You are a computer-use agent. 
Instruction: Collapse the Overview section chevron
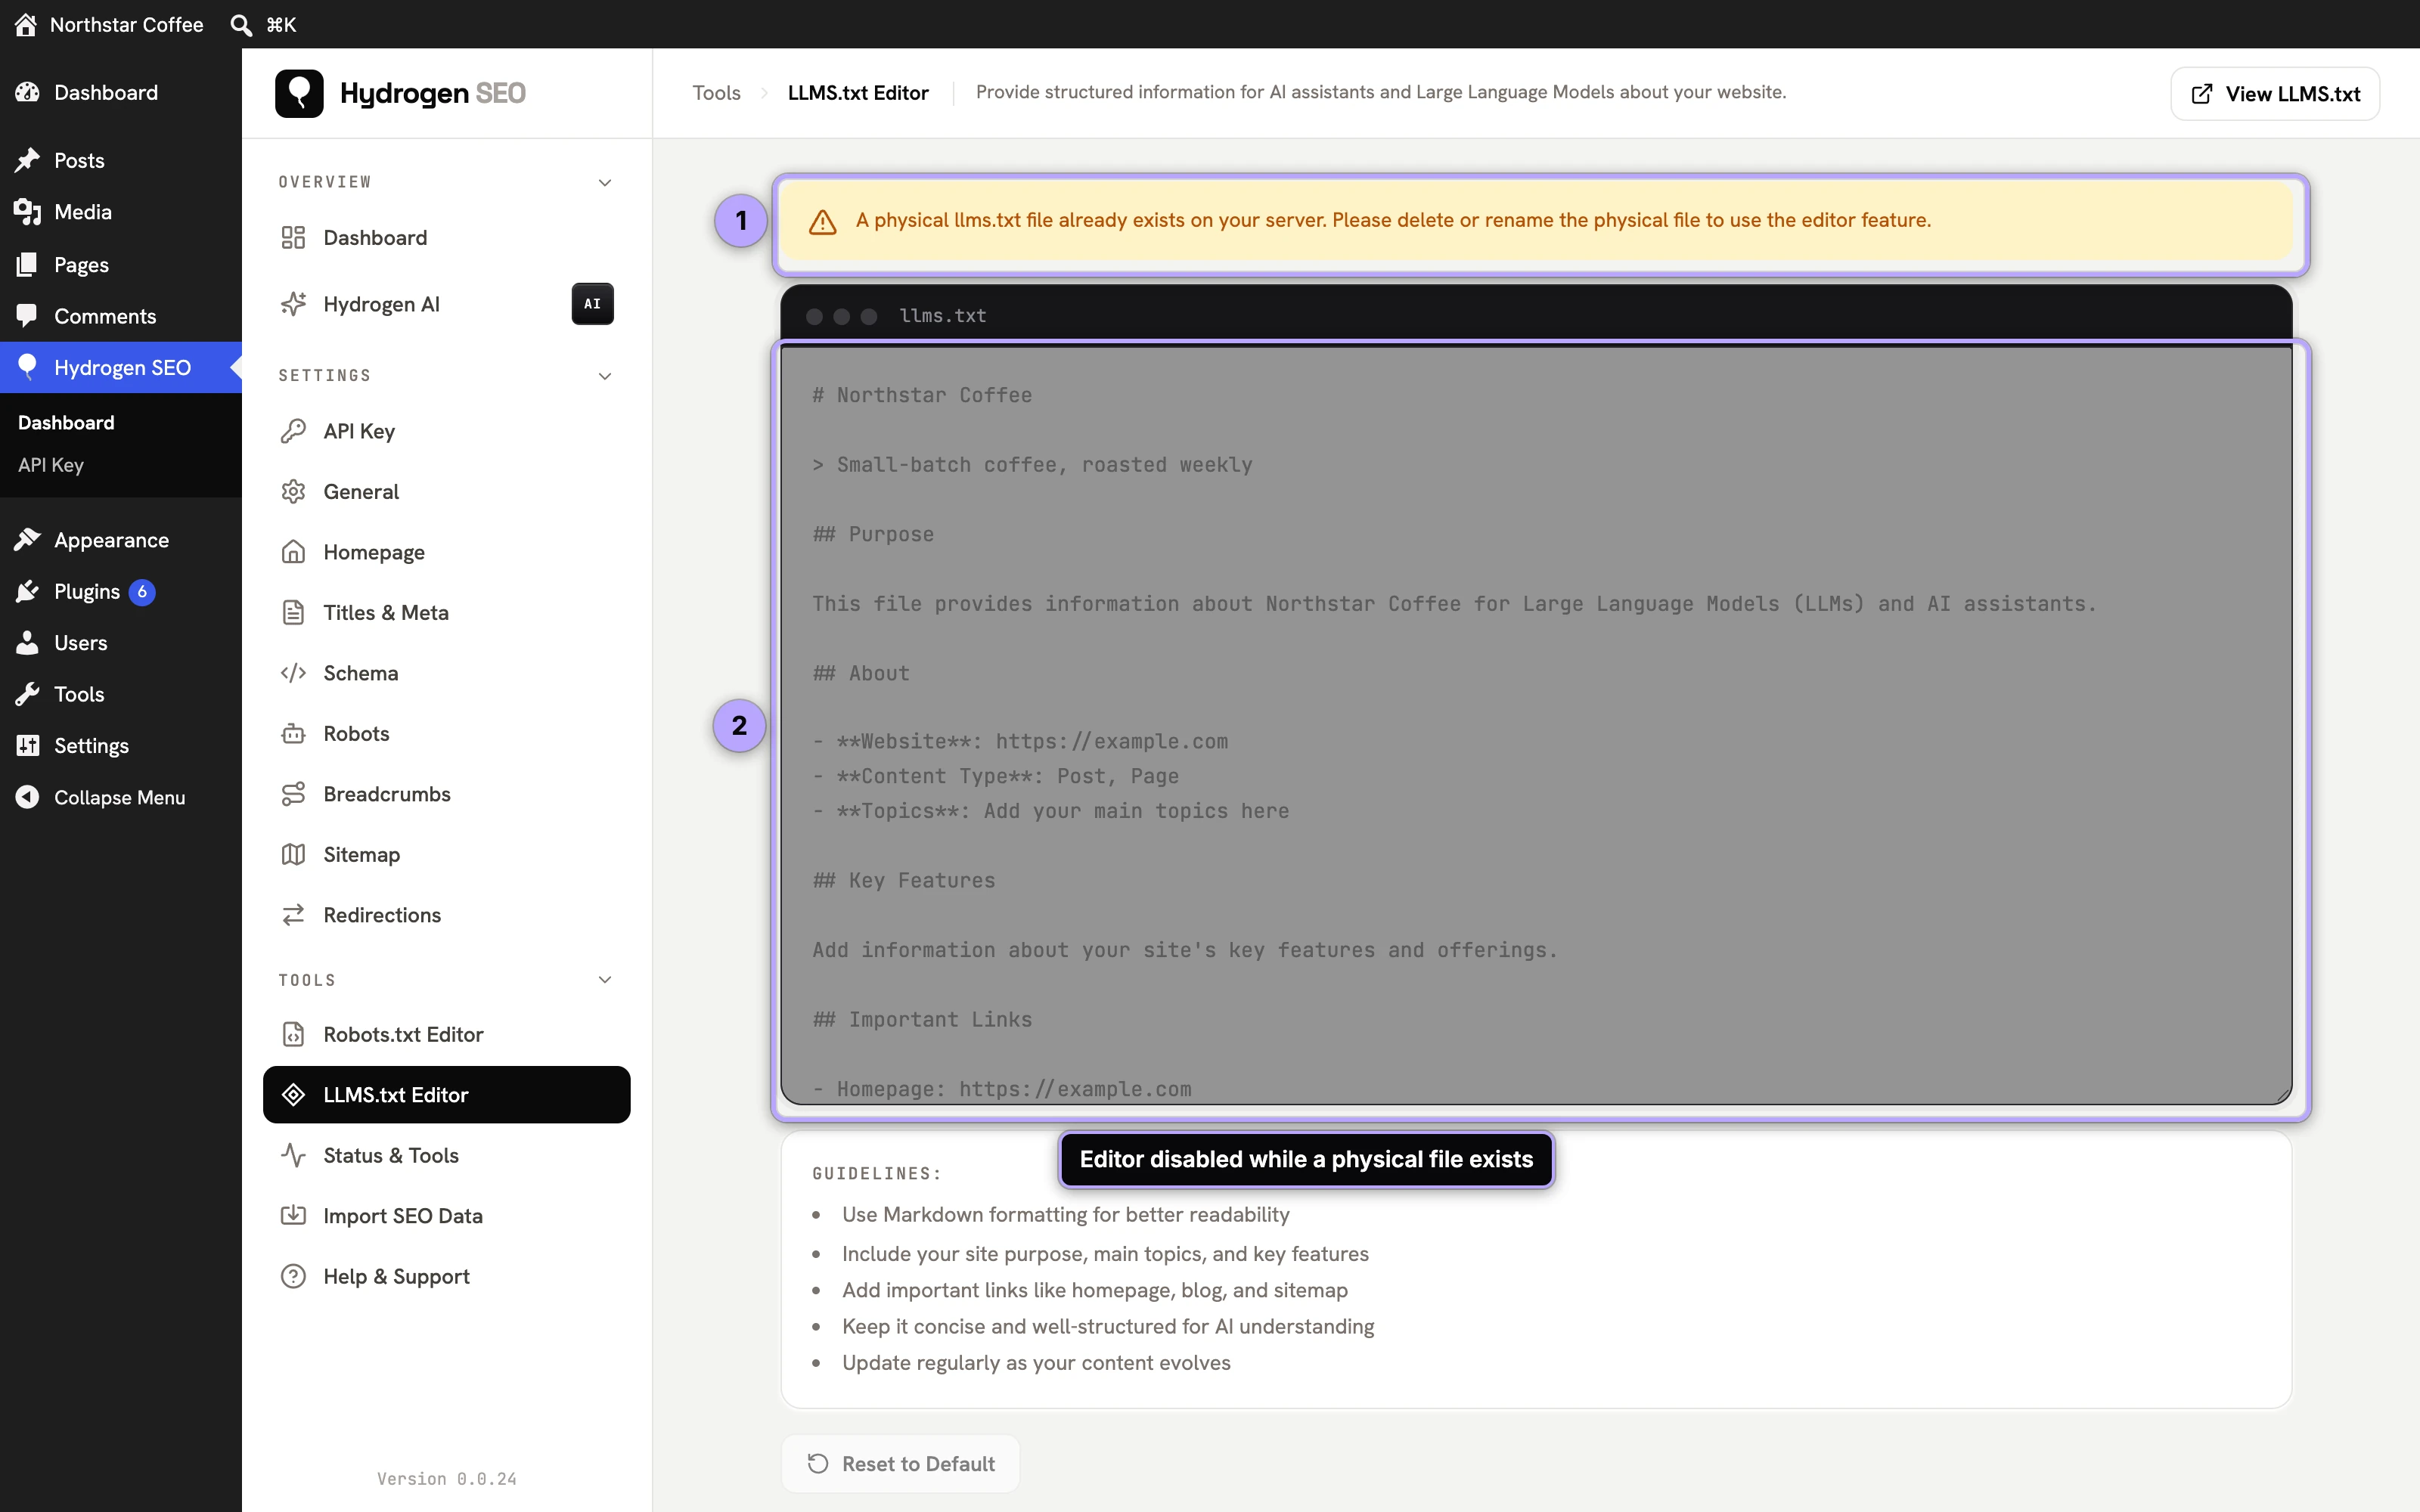coord(605,182)
